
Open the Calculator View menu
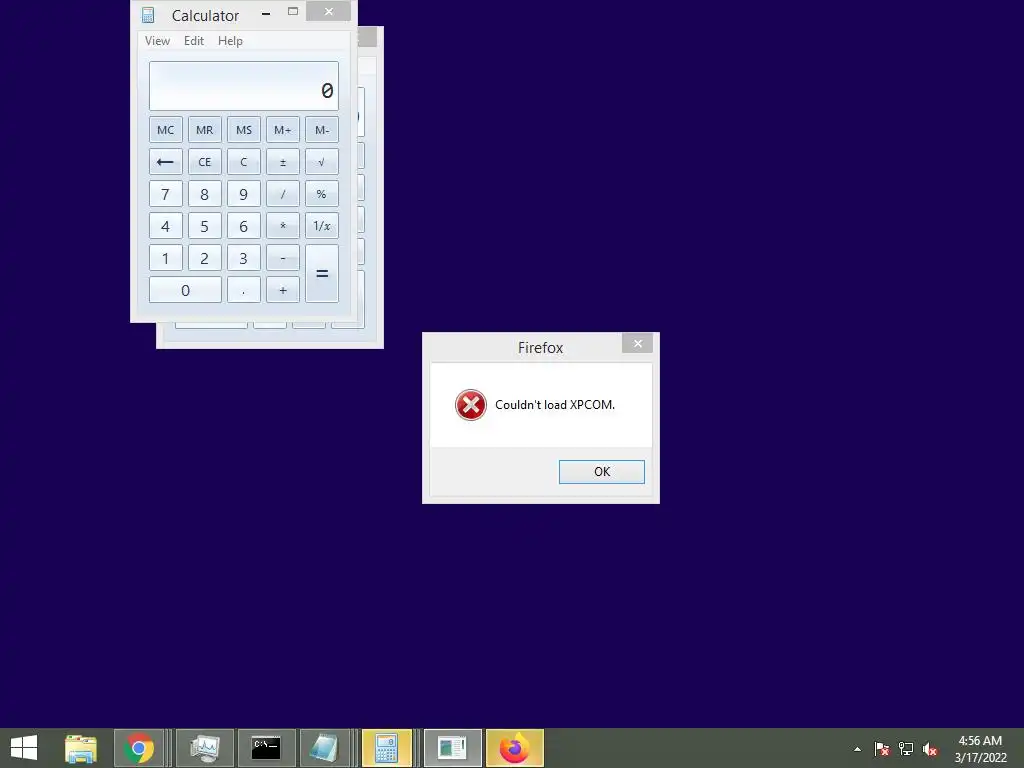(157, 40)
